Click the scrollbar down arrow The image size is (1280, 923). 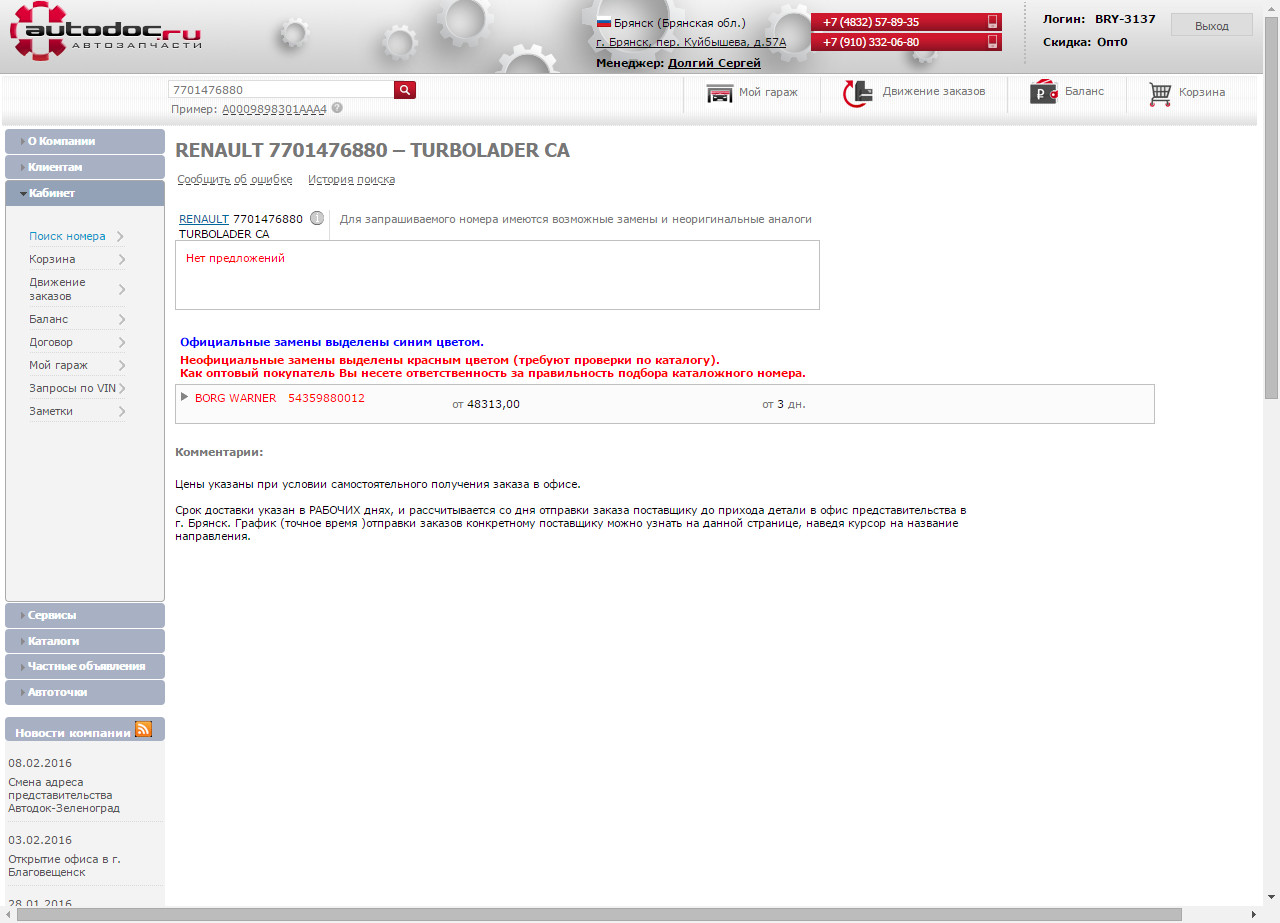point(1271,898)
